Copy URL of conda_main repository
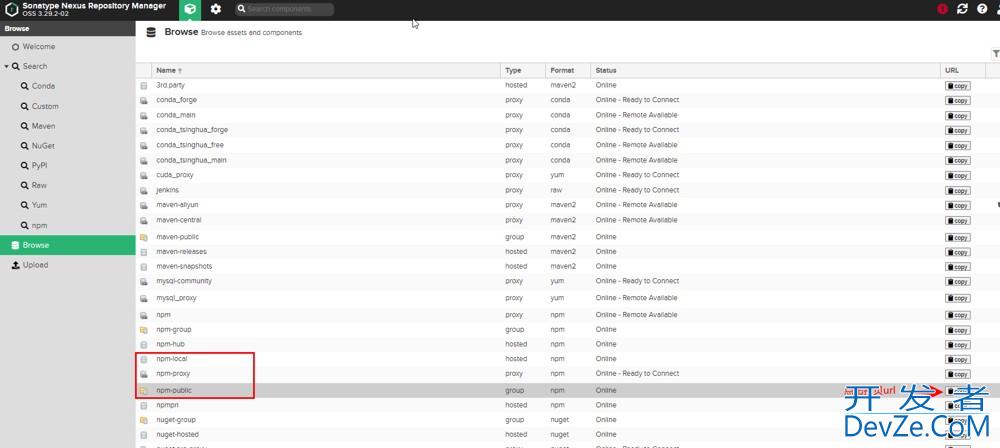The image size is (1000, 448). [957, 116]
